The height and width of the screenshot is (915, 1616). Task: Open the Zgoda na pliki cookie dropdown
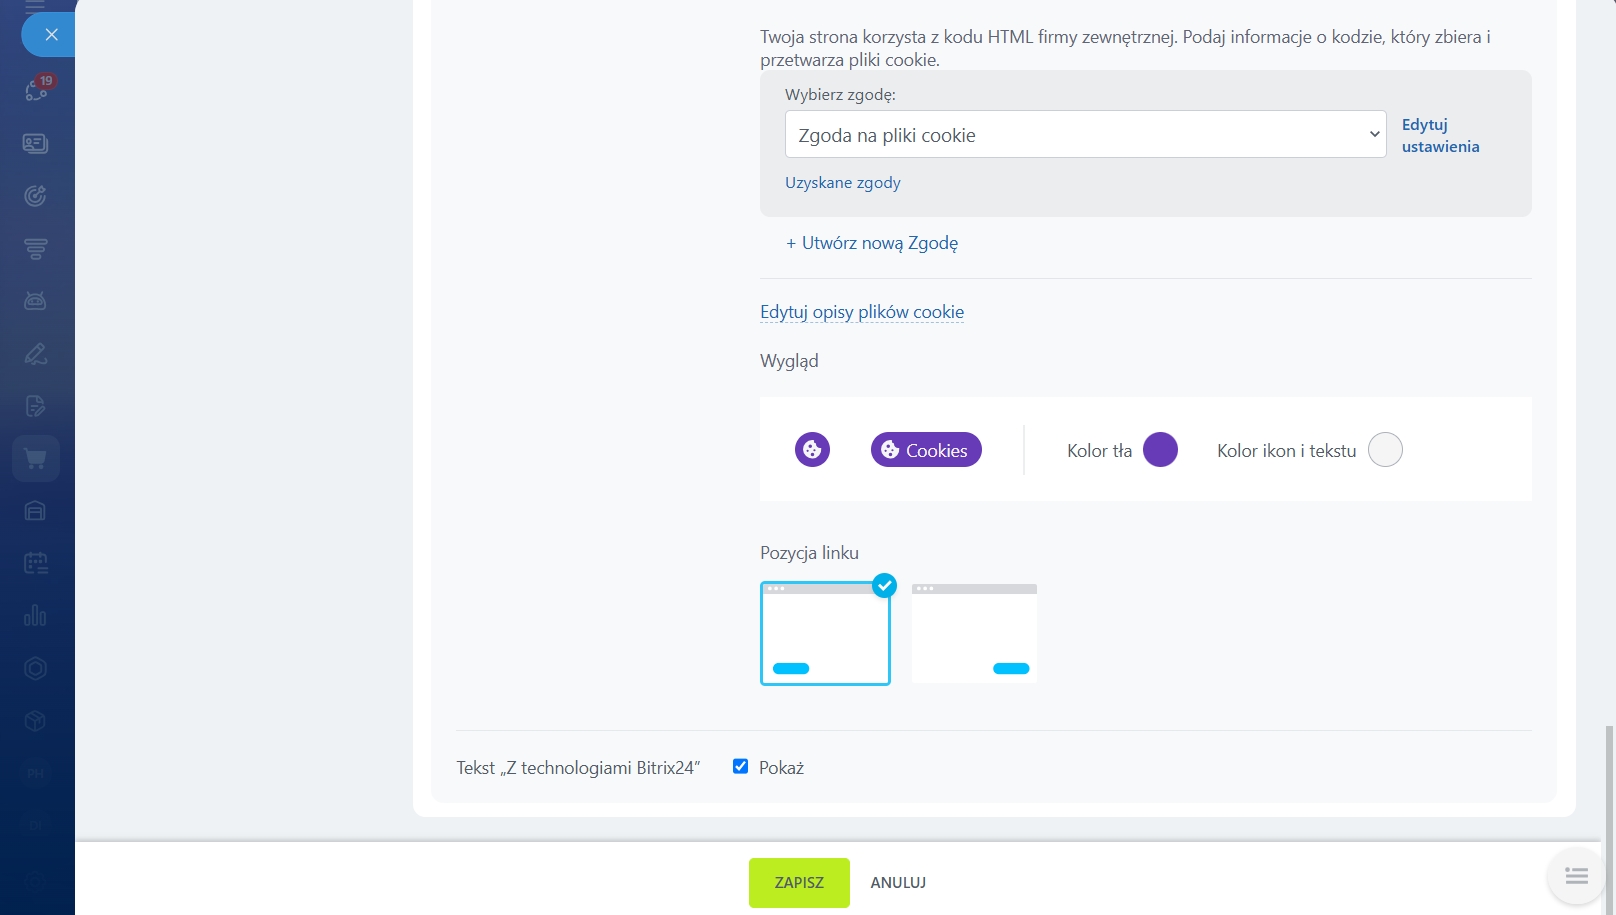(1085, 135)
